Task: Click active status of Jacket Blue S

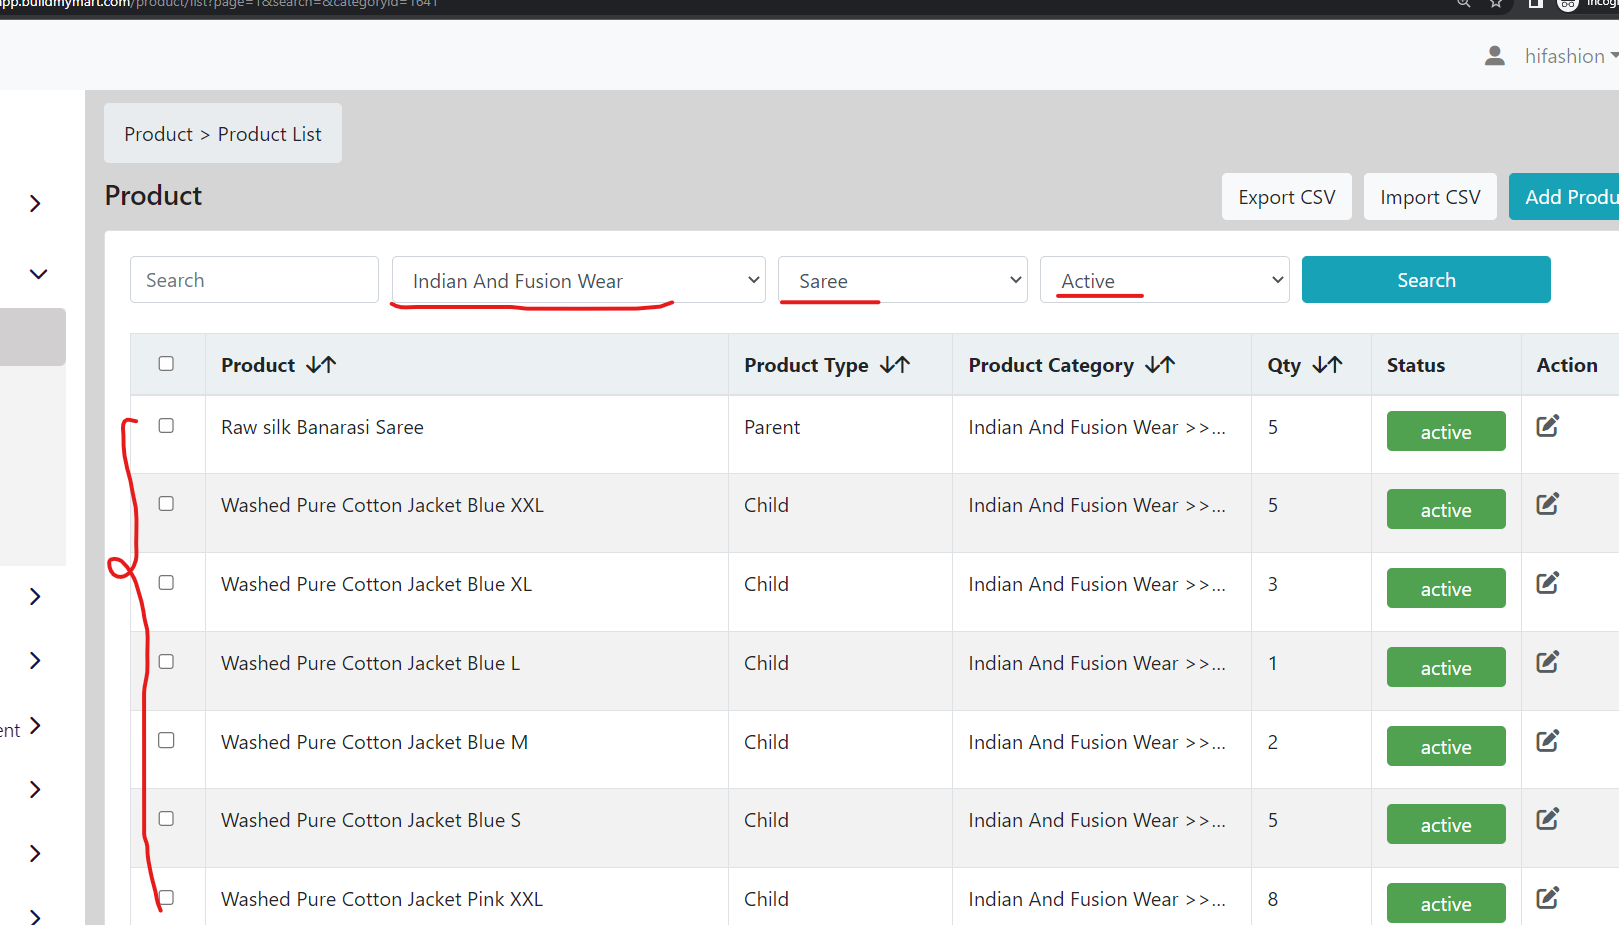Action: pos(1446,825)
